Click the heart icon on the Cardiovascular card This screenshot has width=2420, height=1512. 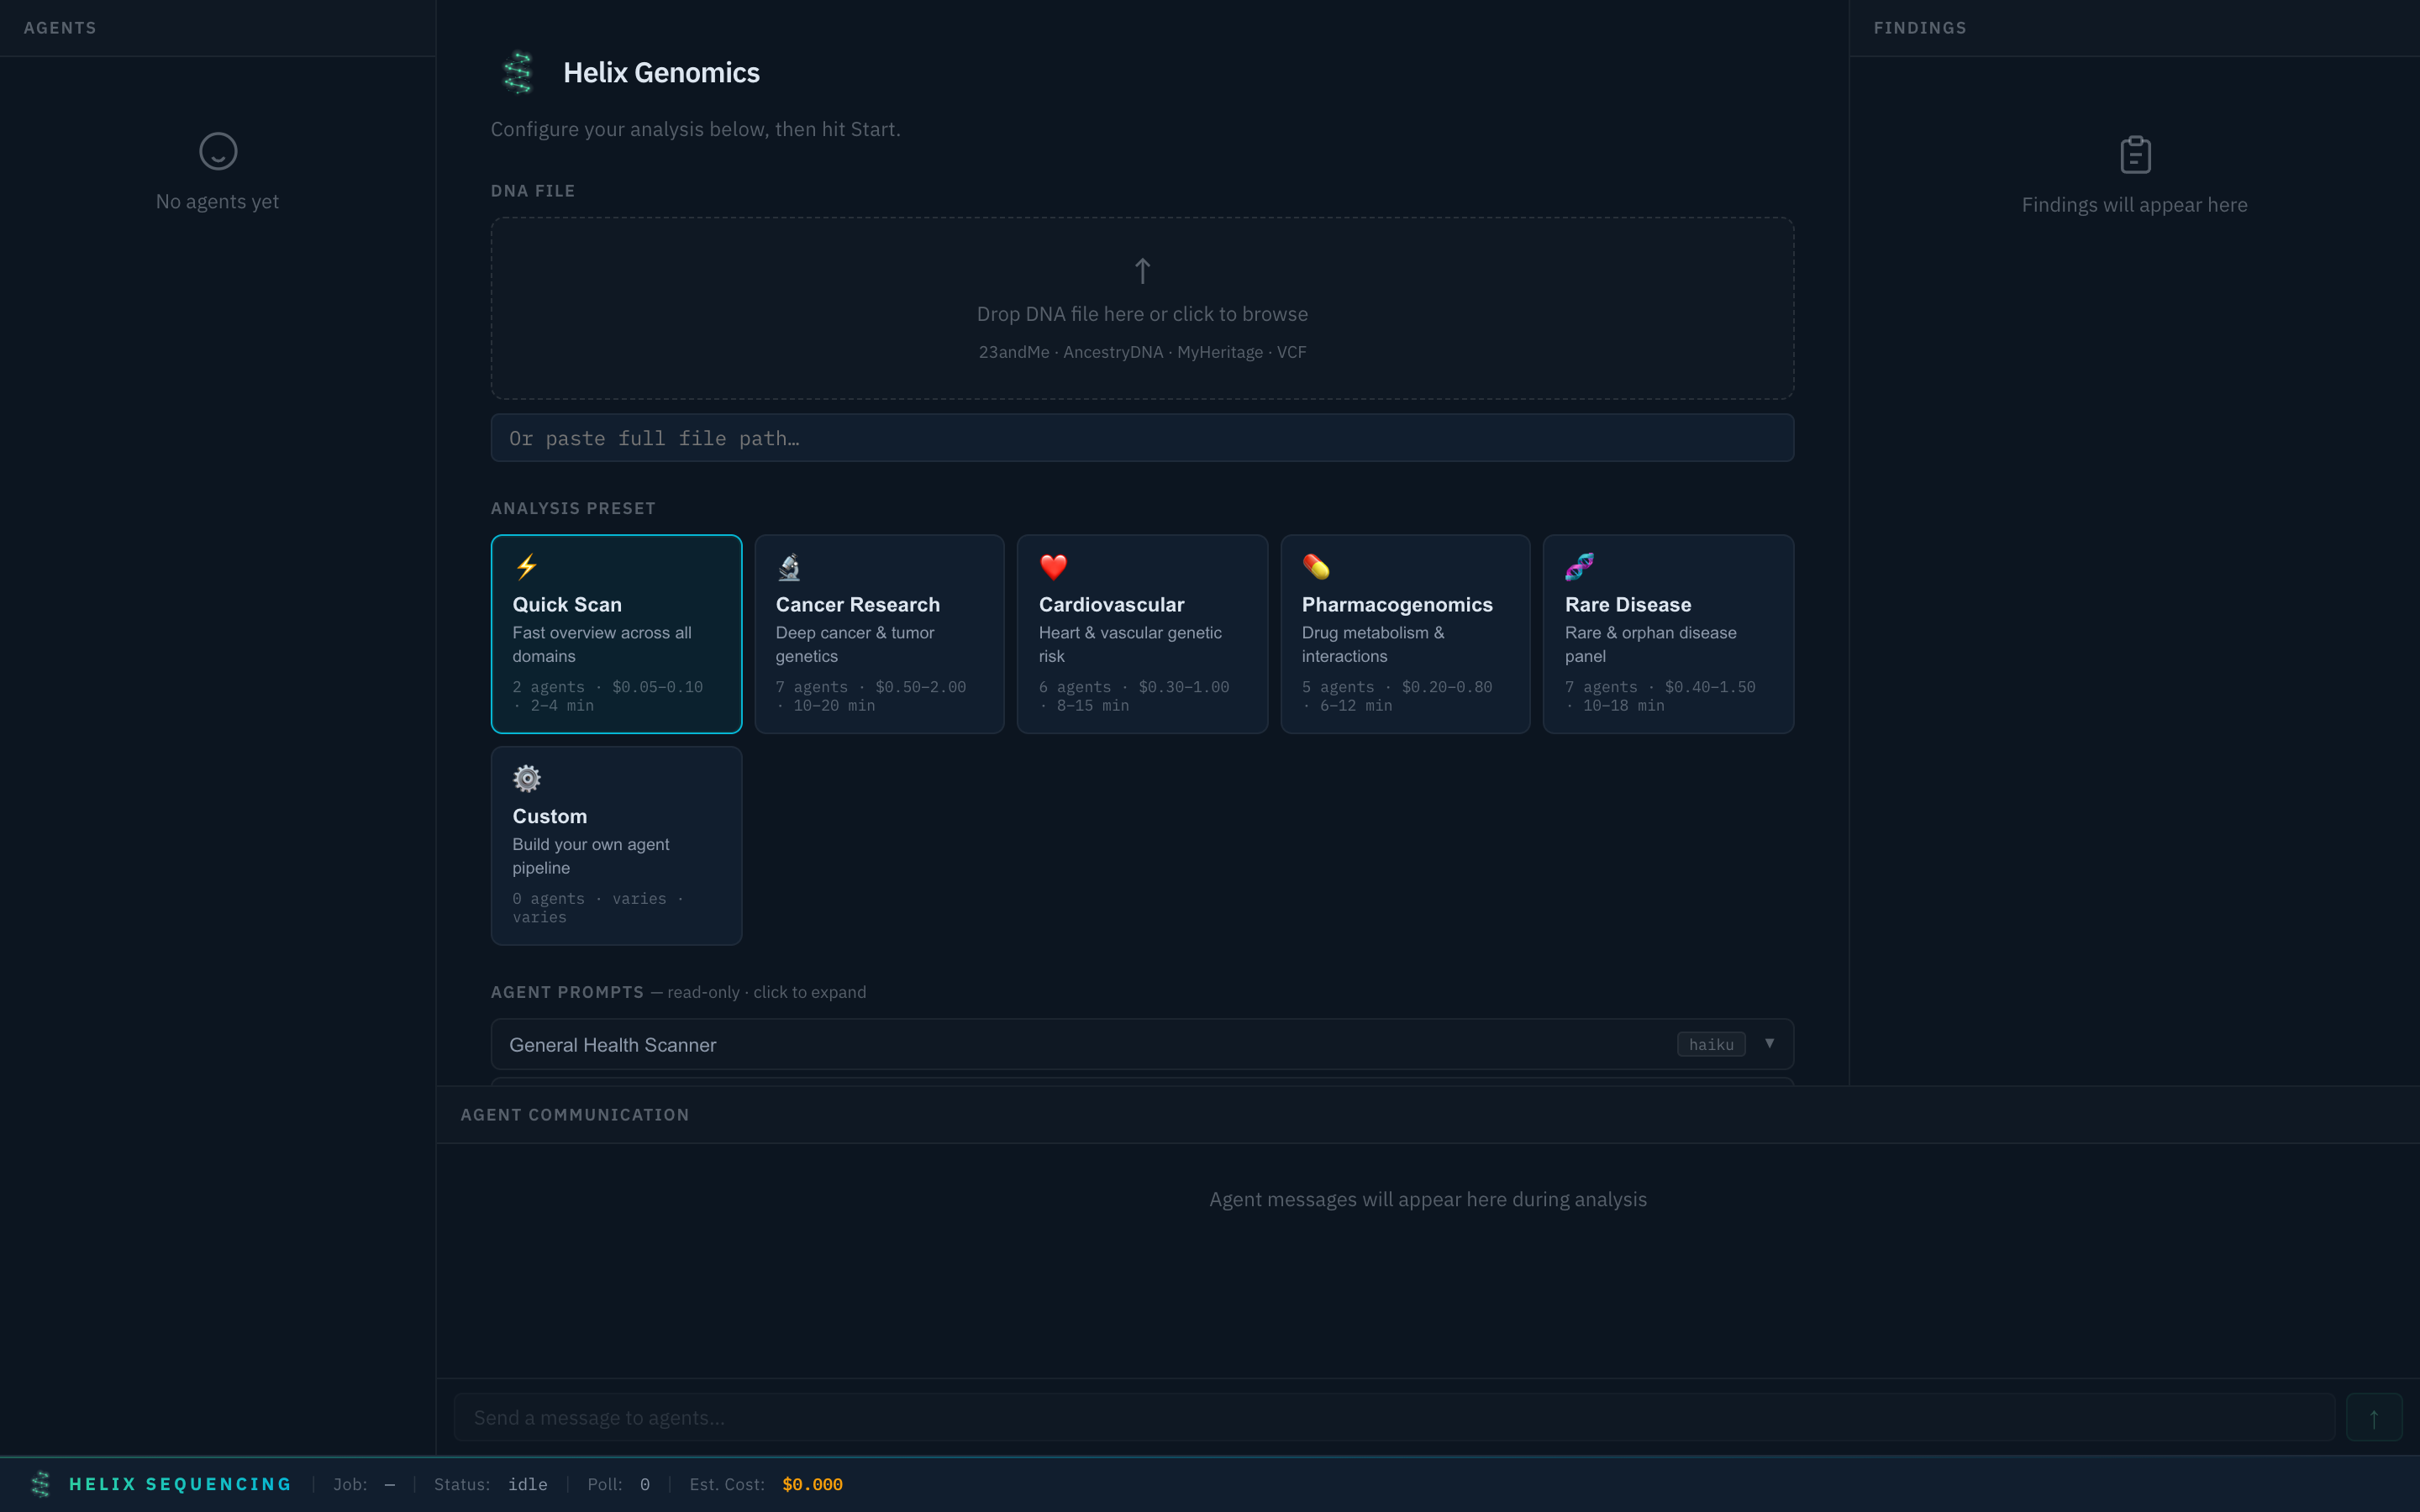coord(1052,566)
